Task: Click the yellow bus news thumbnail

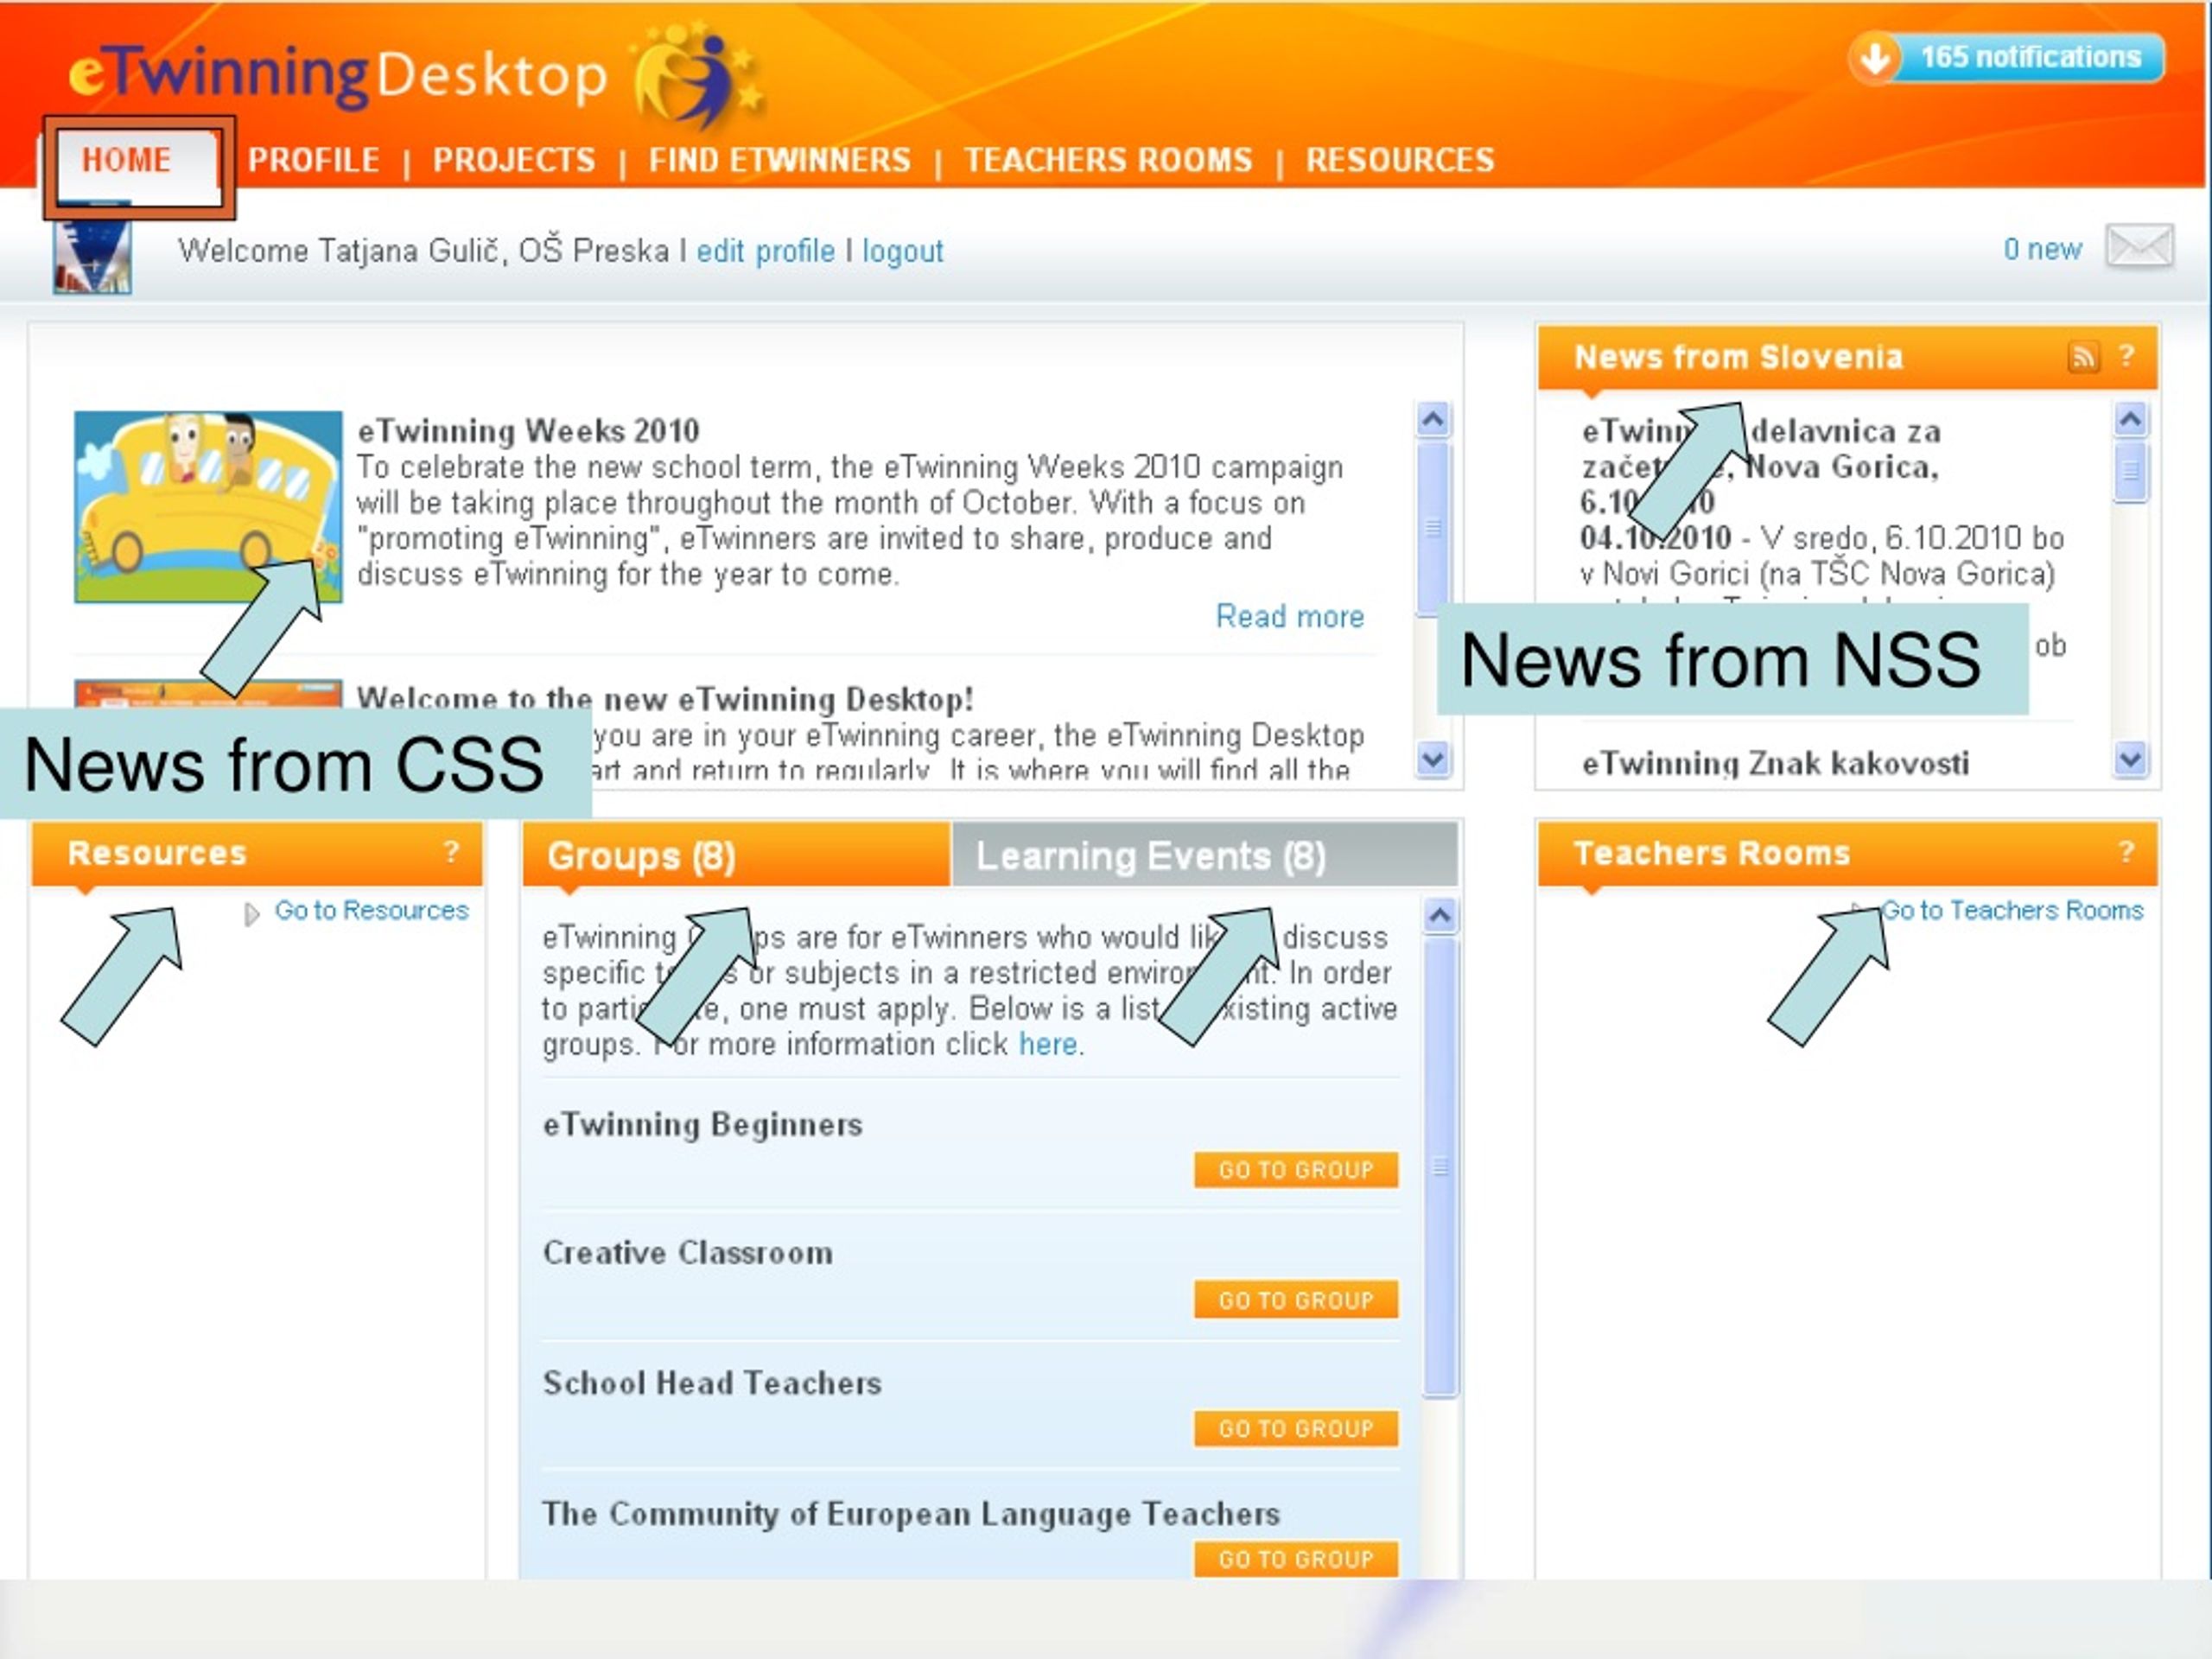Action: 208,507
